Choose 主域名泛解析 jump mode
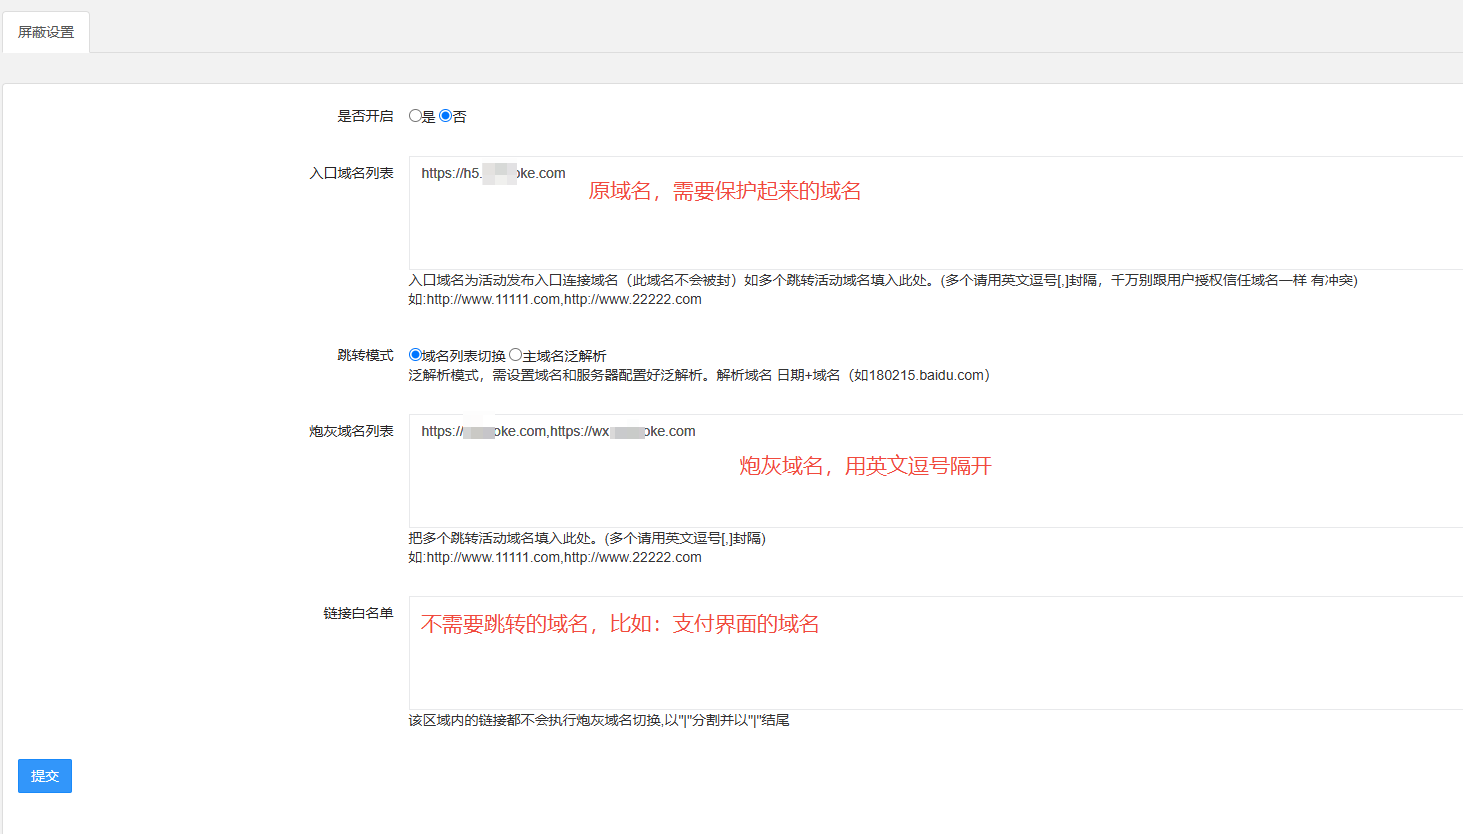The height and width of the screenshot is (834, 1463). (x=515, y=355)
